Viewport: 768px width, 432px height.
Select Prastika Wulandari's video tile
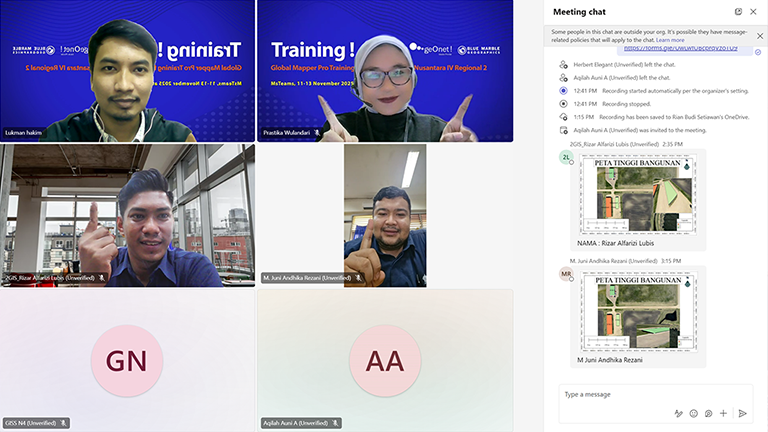click(x=385, y=70)
